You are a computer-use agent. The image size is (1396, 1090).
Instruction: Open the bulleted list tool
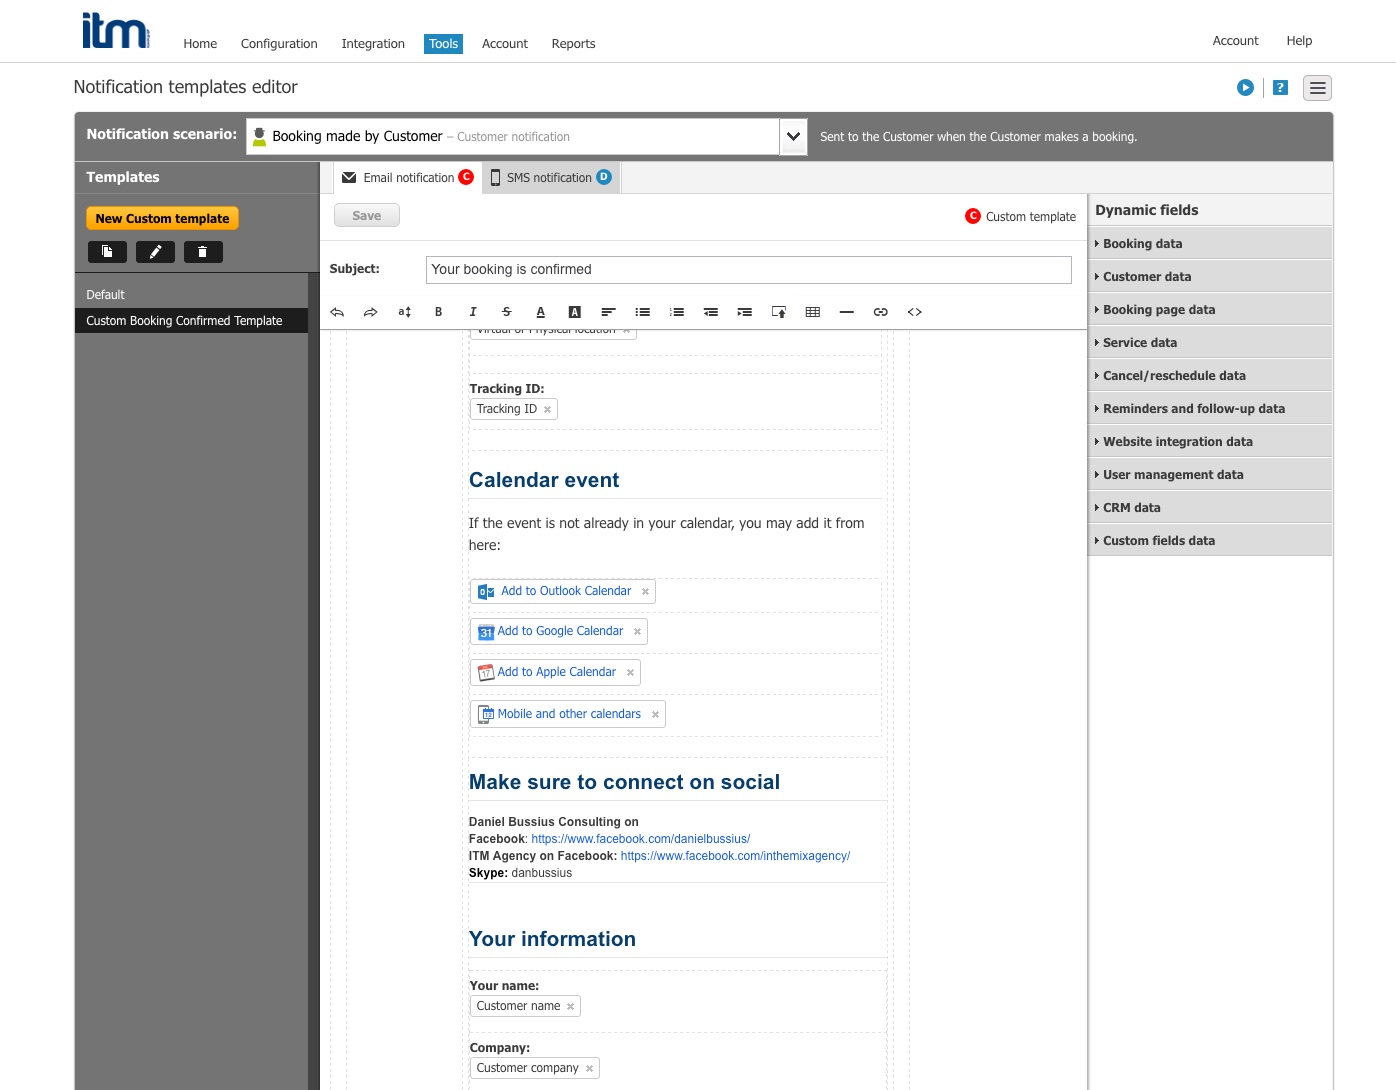642,312
